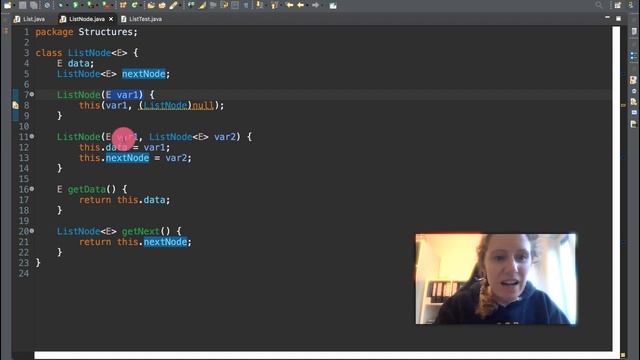Collapse getData method fold on line 16
Image resolution: width=640 pixels, height=360 pixels.
point(32,189)
